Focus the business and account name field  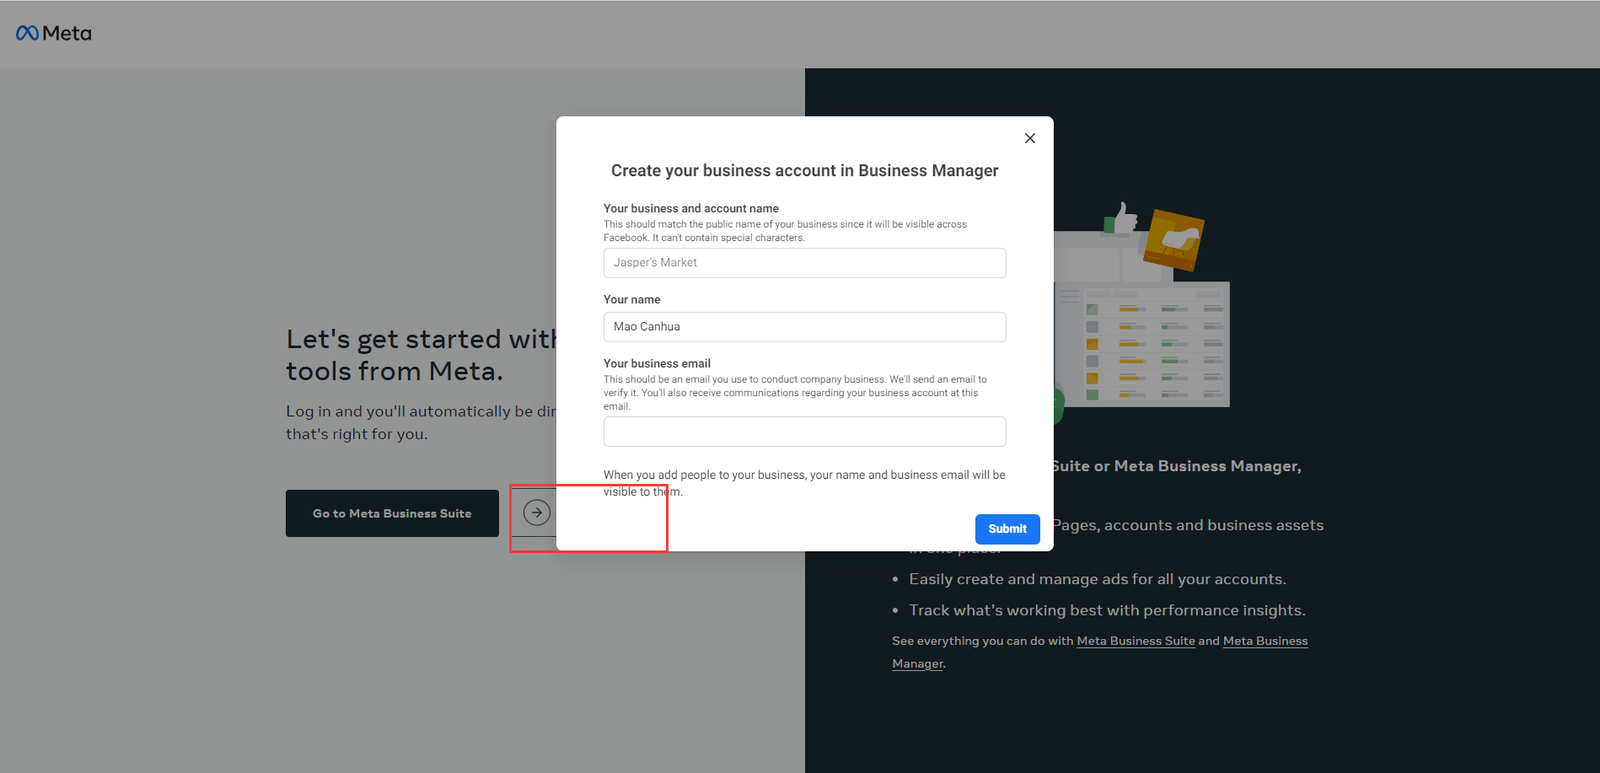[804, 263]
